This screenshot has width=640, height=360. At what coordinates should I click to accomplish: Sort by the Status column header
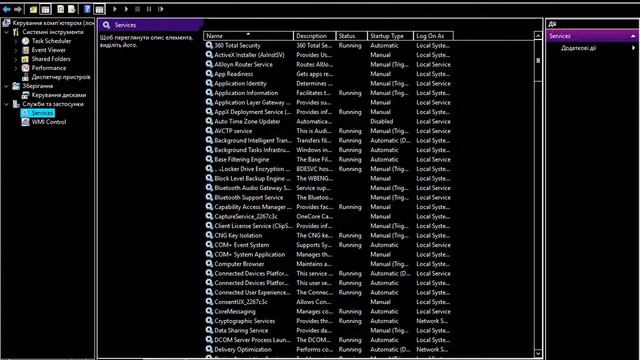pyautogui.click(x=351, y=36)
